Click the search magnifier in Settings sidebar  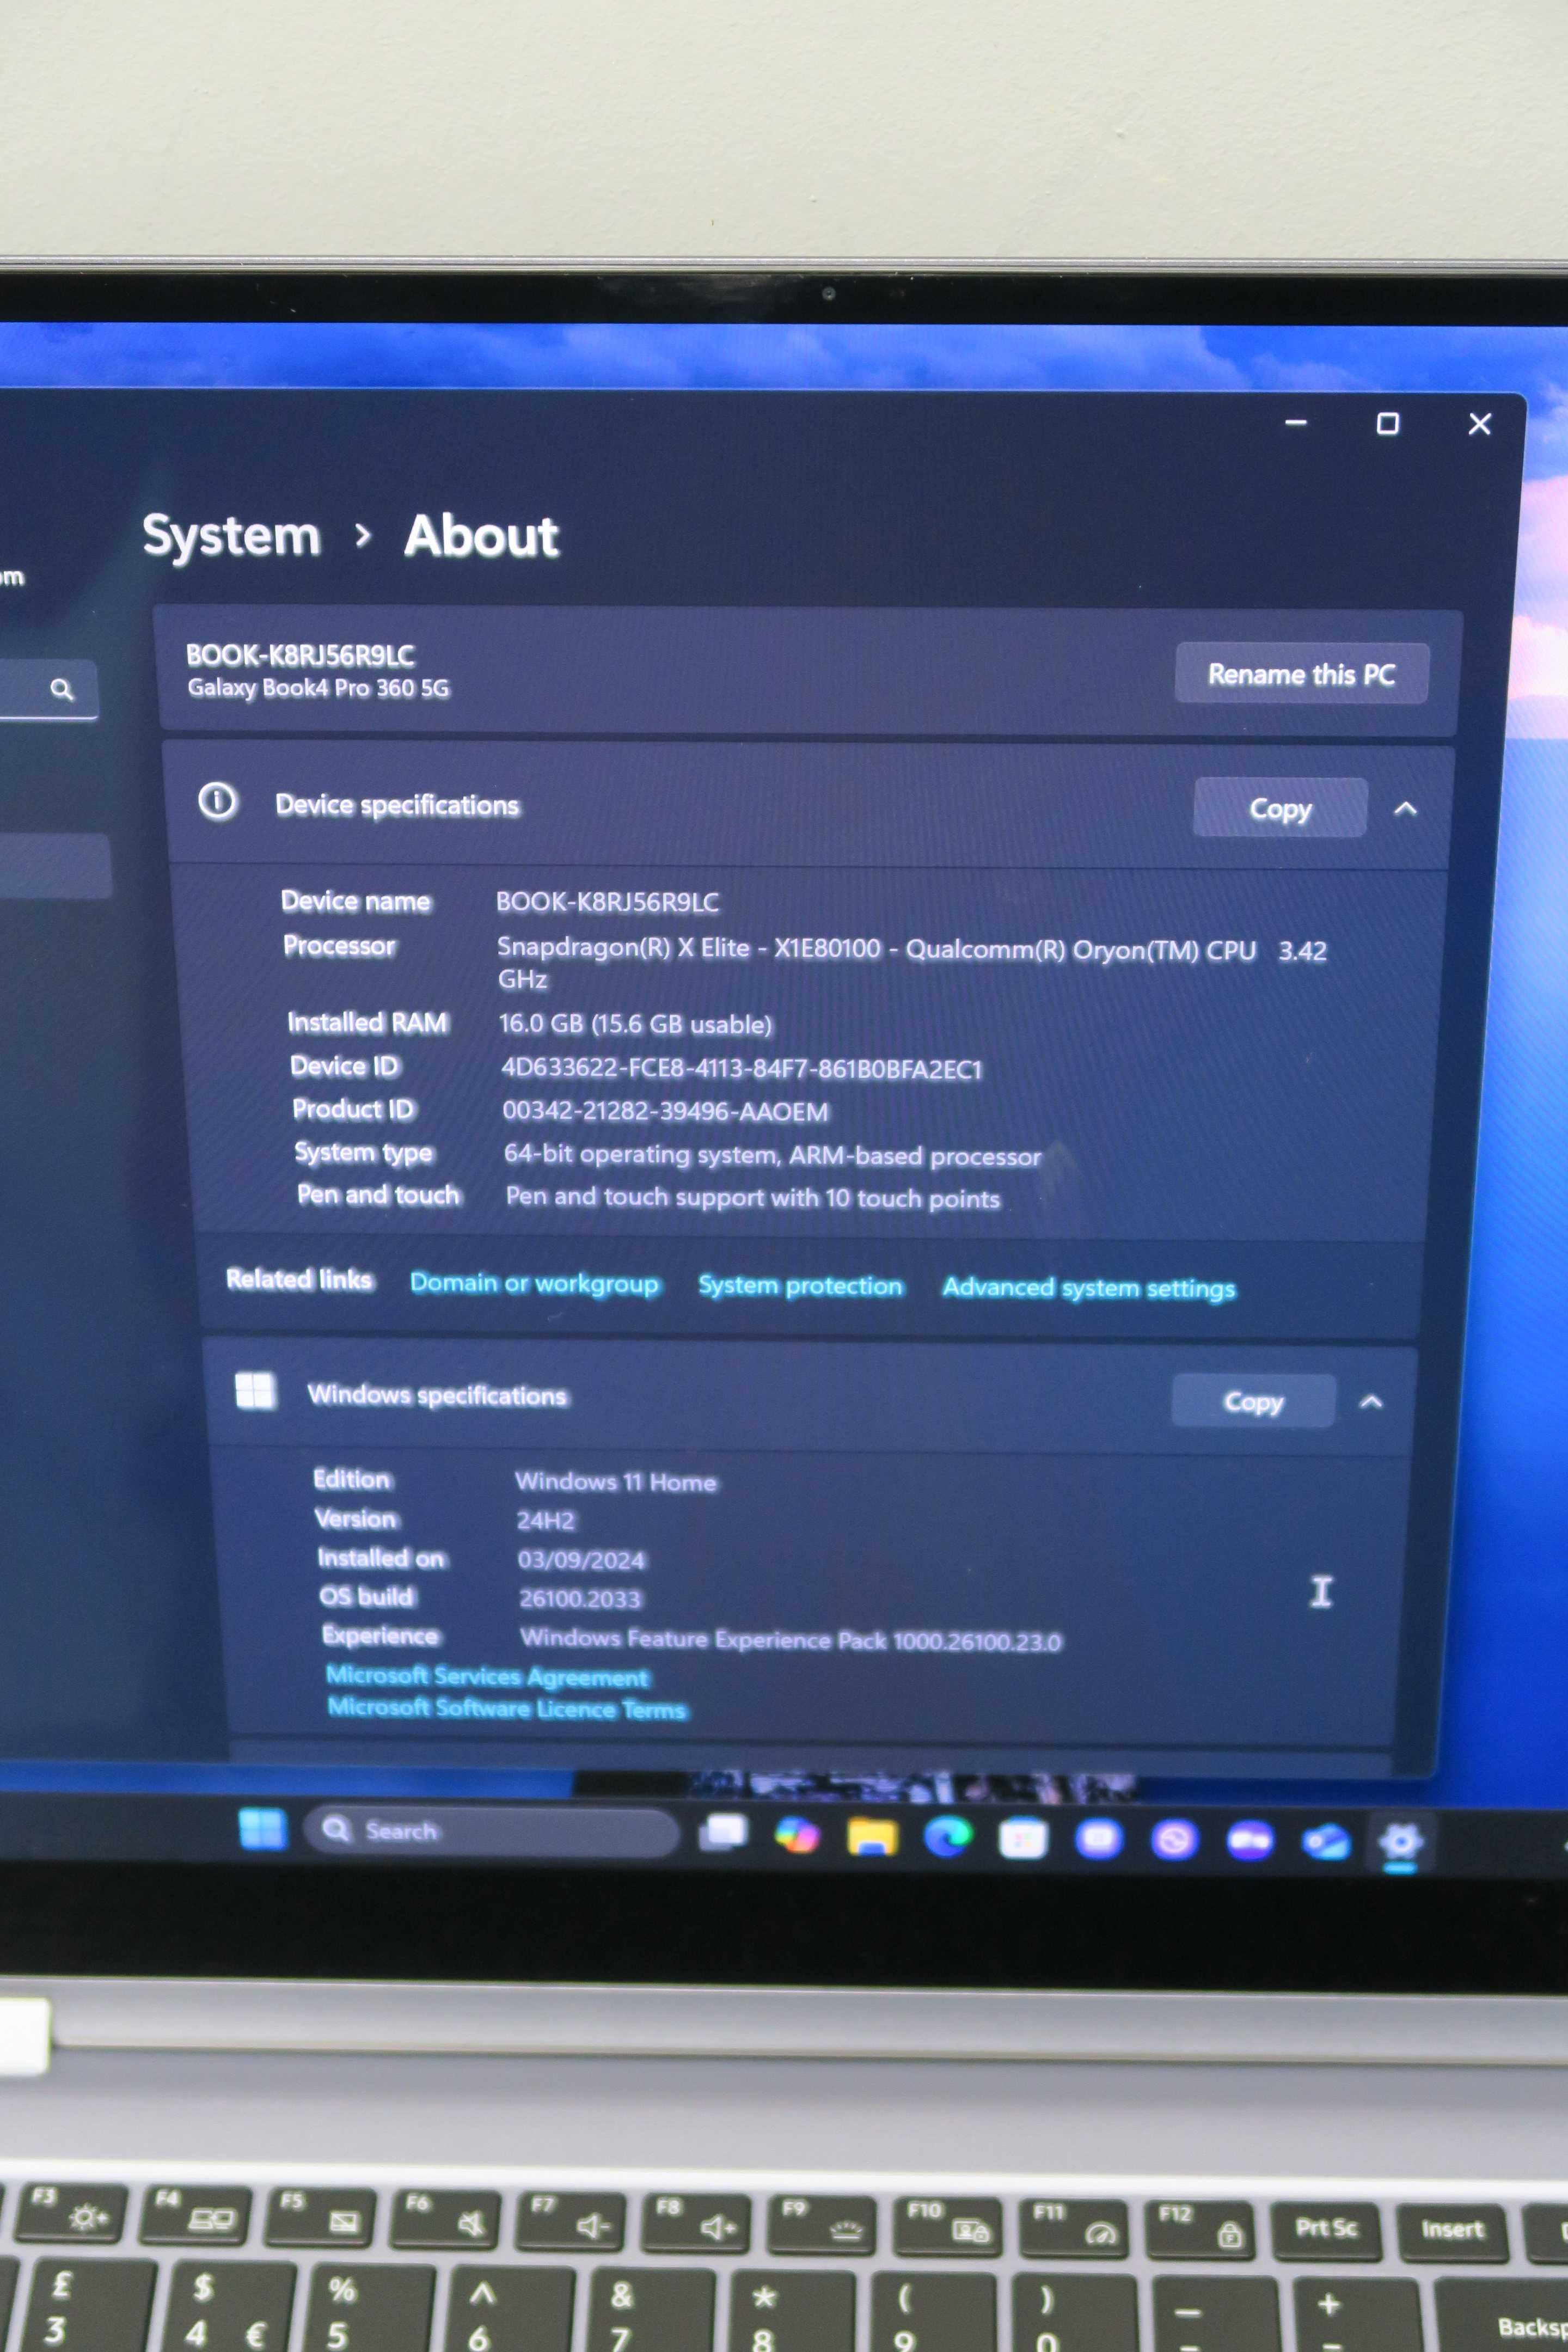click(x=62, y=689)
